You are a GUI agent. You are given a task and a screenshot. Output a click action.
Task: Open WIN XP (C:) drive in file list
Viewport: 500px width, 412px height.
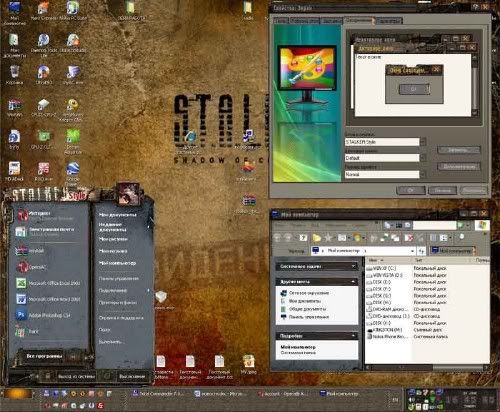pos(381,268)
